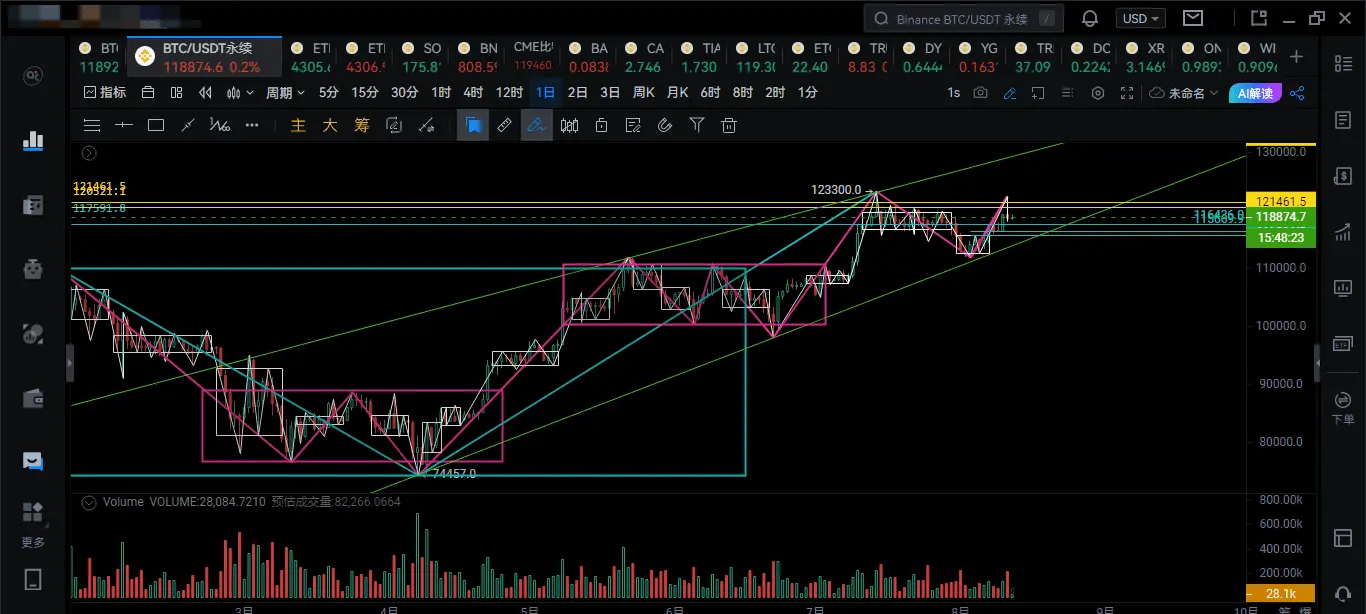
Task: Select the horizontal line drawing tool
Action: pos(124,125)
